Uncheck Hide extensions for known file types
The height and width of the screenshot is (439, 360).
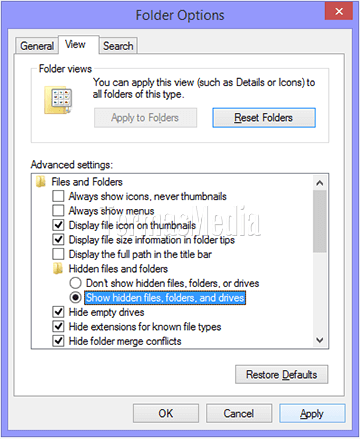tap(58, 326)
